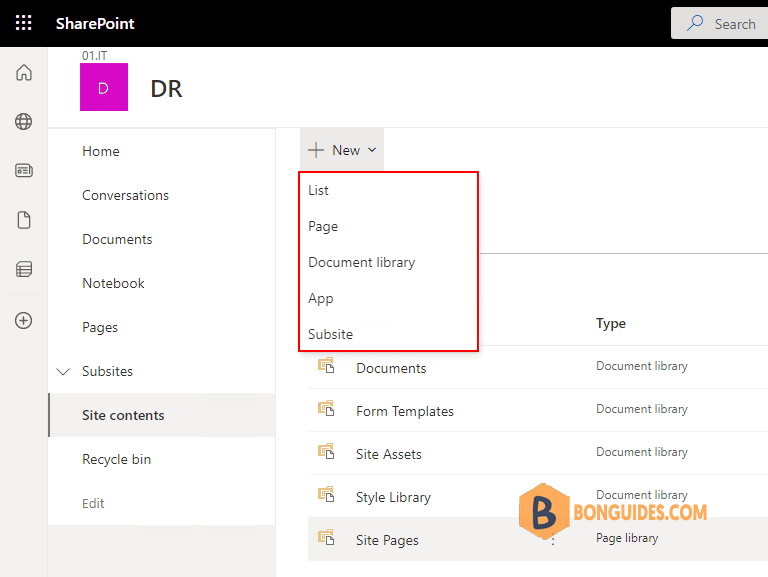
Task: Click plus icon on New button
Action: (x=316, y=150)
